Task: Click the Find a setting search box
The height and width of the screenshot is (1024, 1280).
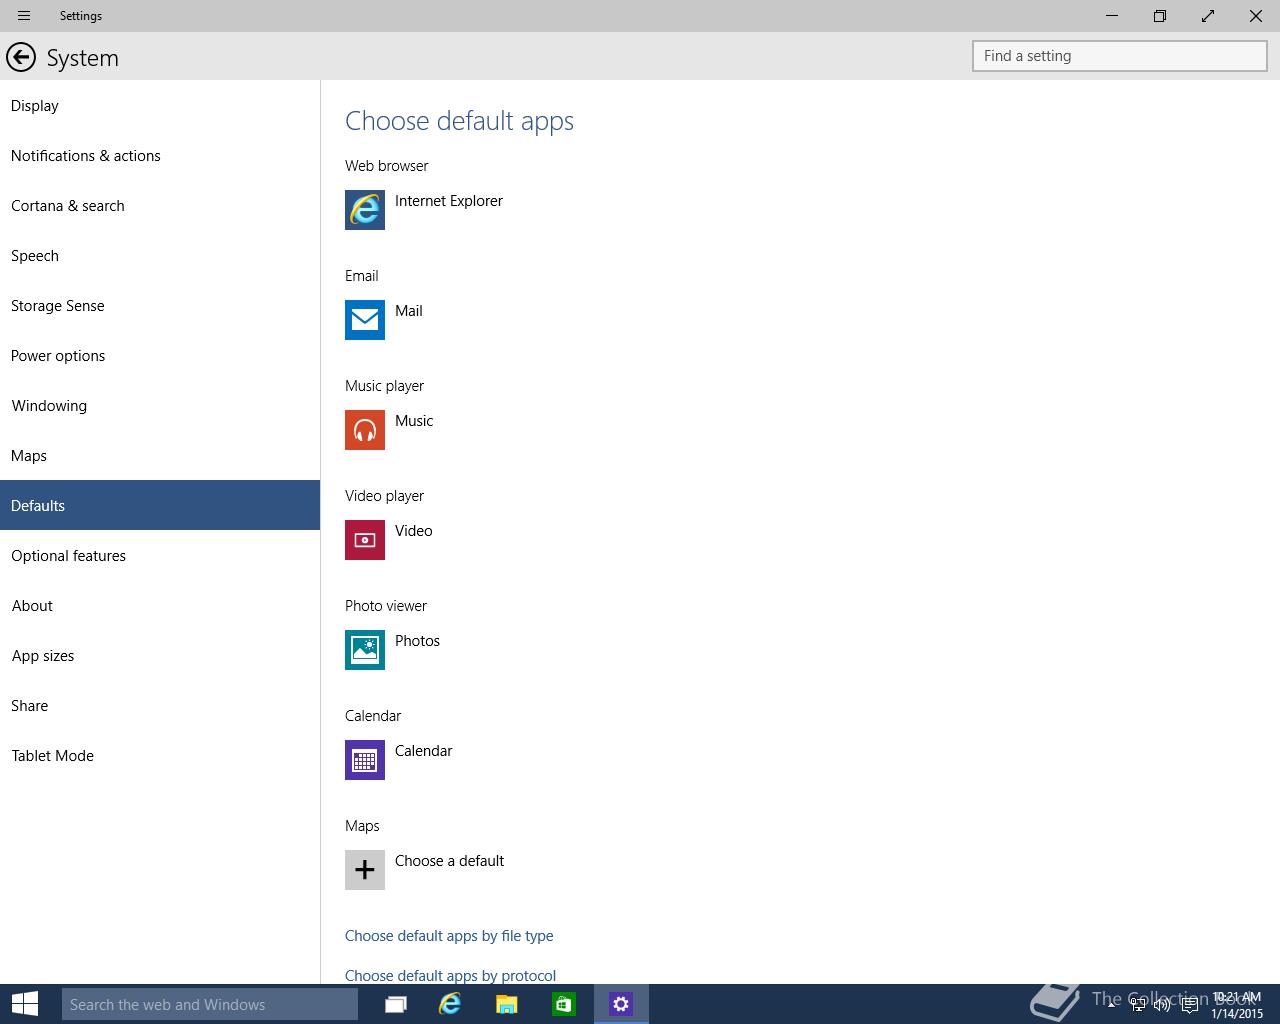Action: pos(1120,56)
